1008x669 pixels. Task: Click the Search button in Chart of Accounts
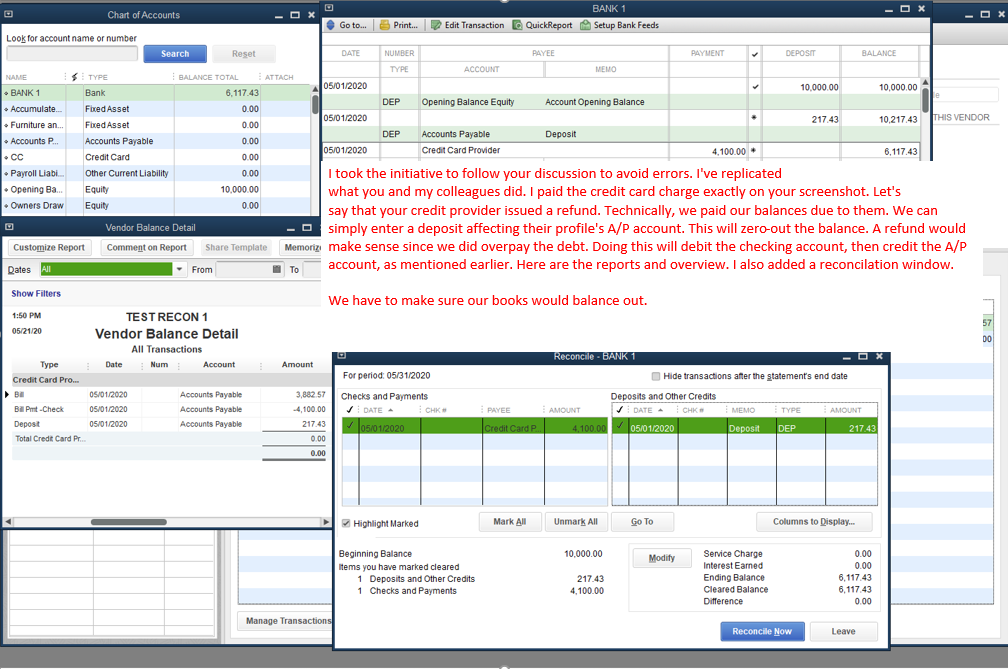(175, 54)
